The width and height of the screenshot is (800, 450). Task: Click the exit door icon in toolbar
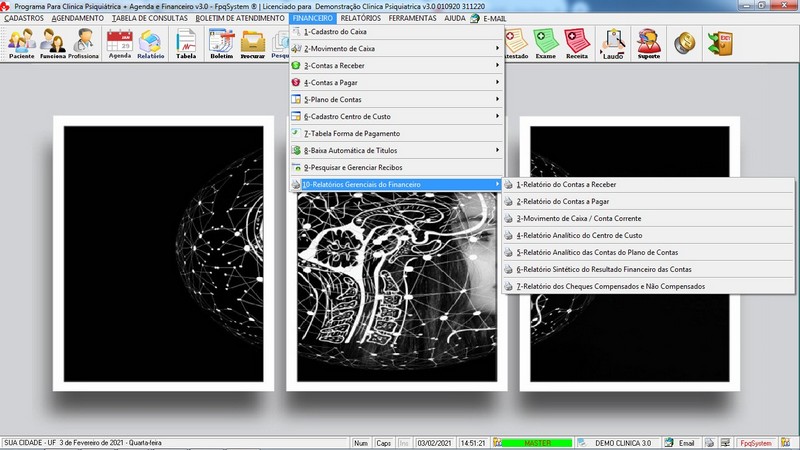click(x=719, y=44)
